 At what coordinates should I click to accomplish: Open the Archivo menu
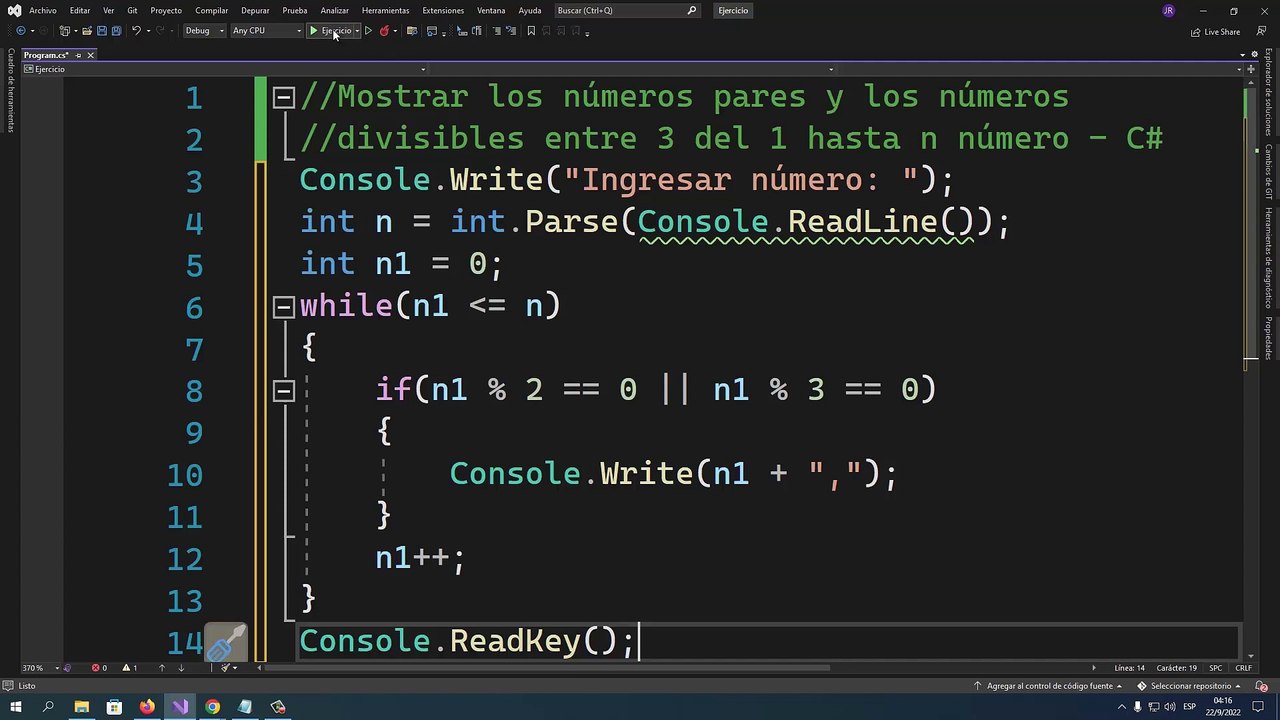click(43, 10)
